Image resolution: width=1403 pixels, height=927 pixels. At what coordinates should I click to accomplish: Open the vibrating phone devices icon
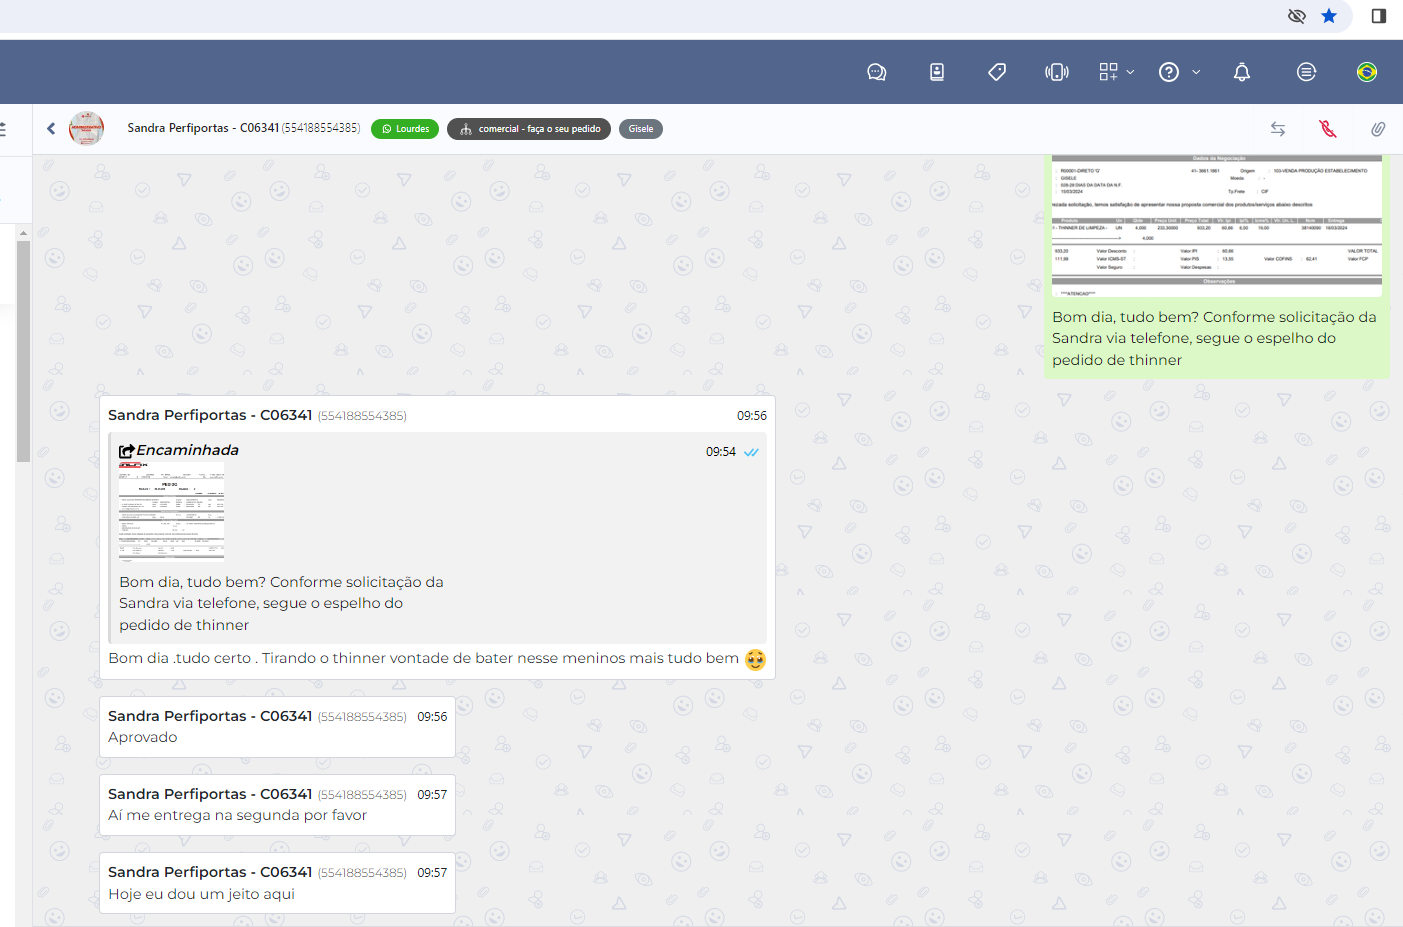[1057, 72]
